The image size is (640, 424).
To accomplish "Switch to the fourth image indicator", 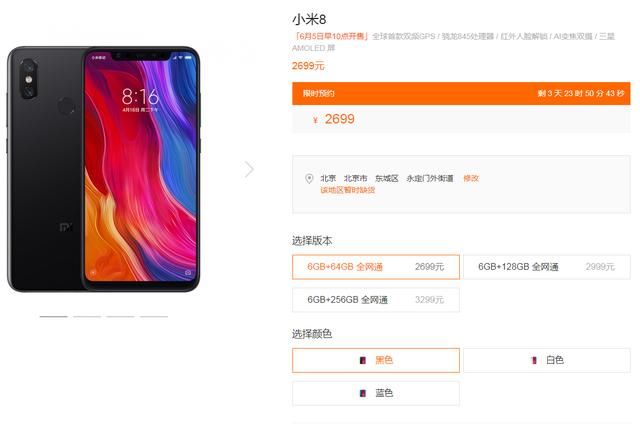I will [154, 316].
